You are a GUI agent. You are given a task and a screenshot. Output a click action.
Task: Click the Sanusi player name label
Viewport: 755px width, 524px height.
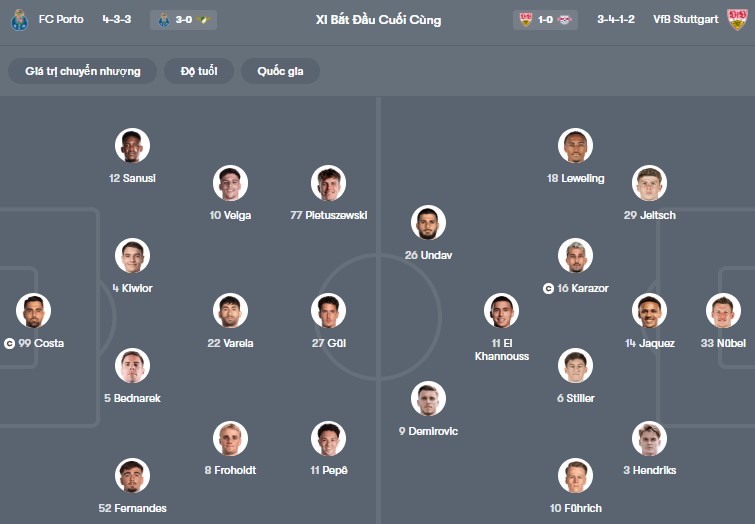132,178
